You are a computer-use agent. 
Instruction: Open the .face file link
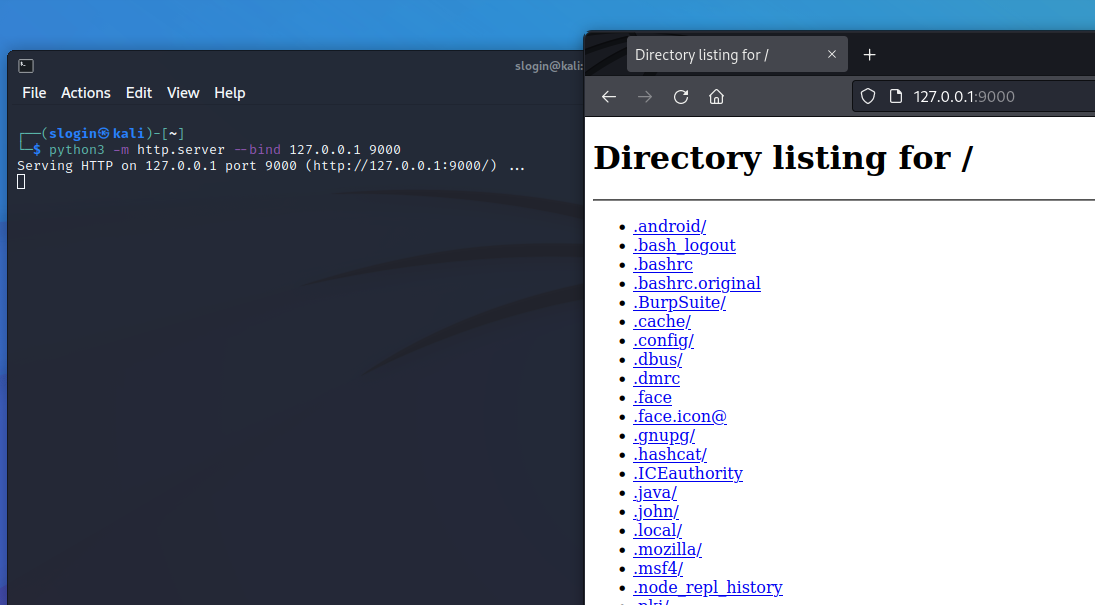point(652,398)
